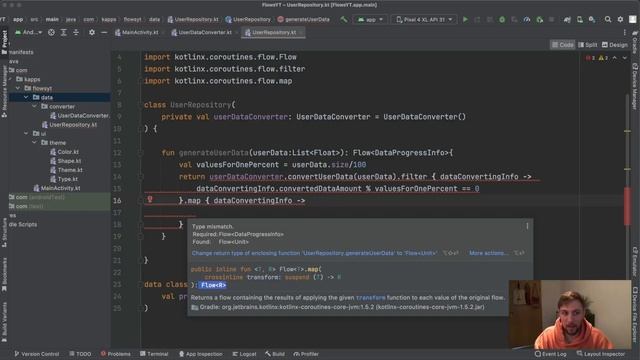
Task: Expand all icon in Project panel toolbar
Action: (x=64, y=32)
